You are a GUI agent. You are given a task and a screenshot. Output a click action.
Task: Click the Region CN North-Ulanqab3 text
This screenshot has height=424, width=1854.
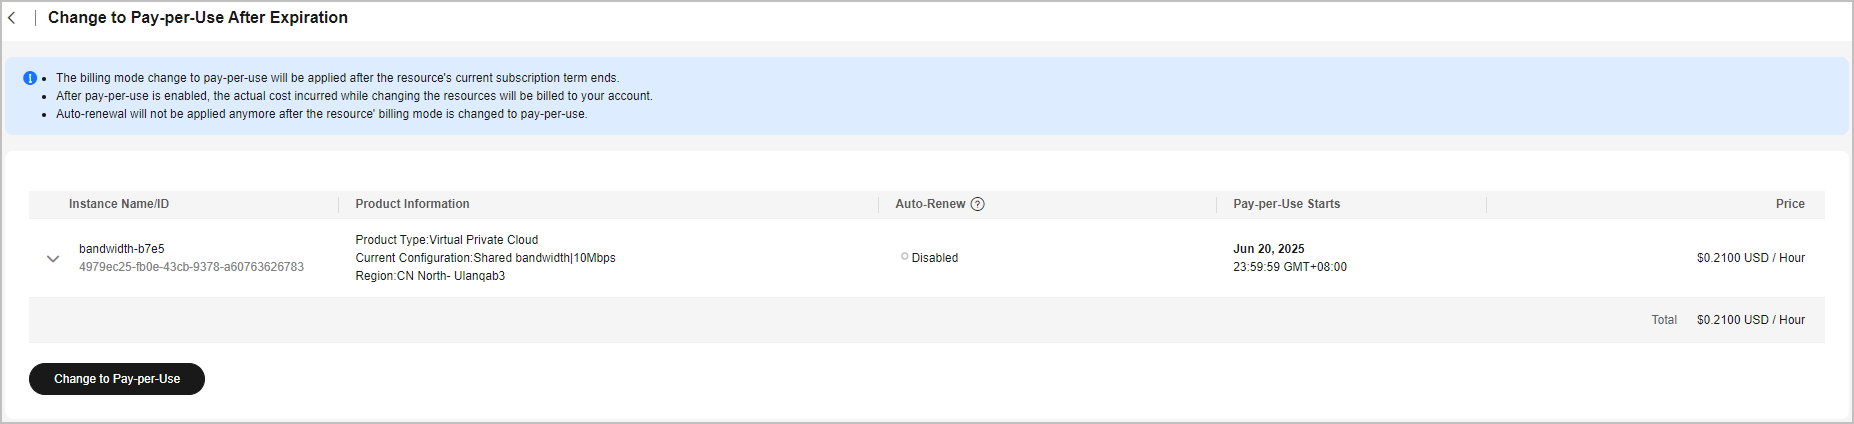(x=430, y=276)
